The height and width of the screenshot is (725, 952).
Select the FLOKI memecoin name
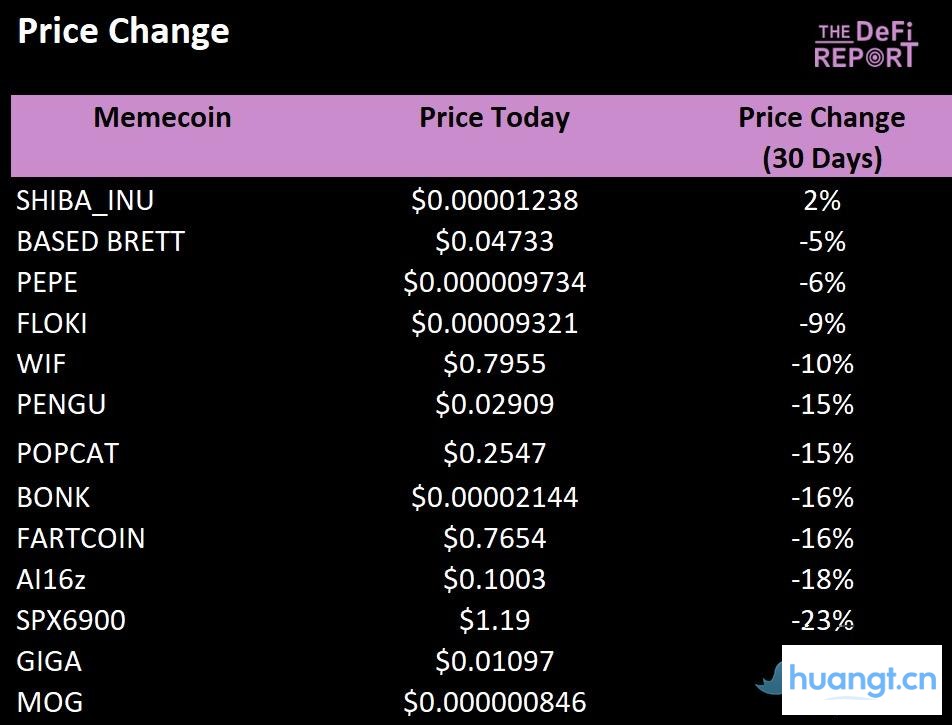point(52,324)
